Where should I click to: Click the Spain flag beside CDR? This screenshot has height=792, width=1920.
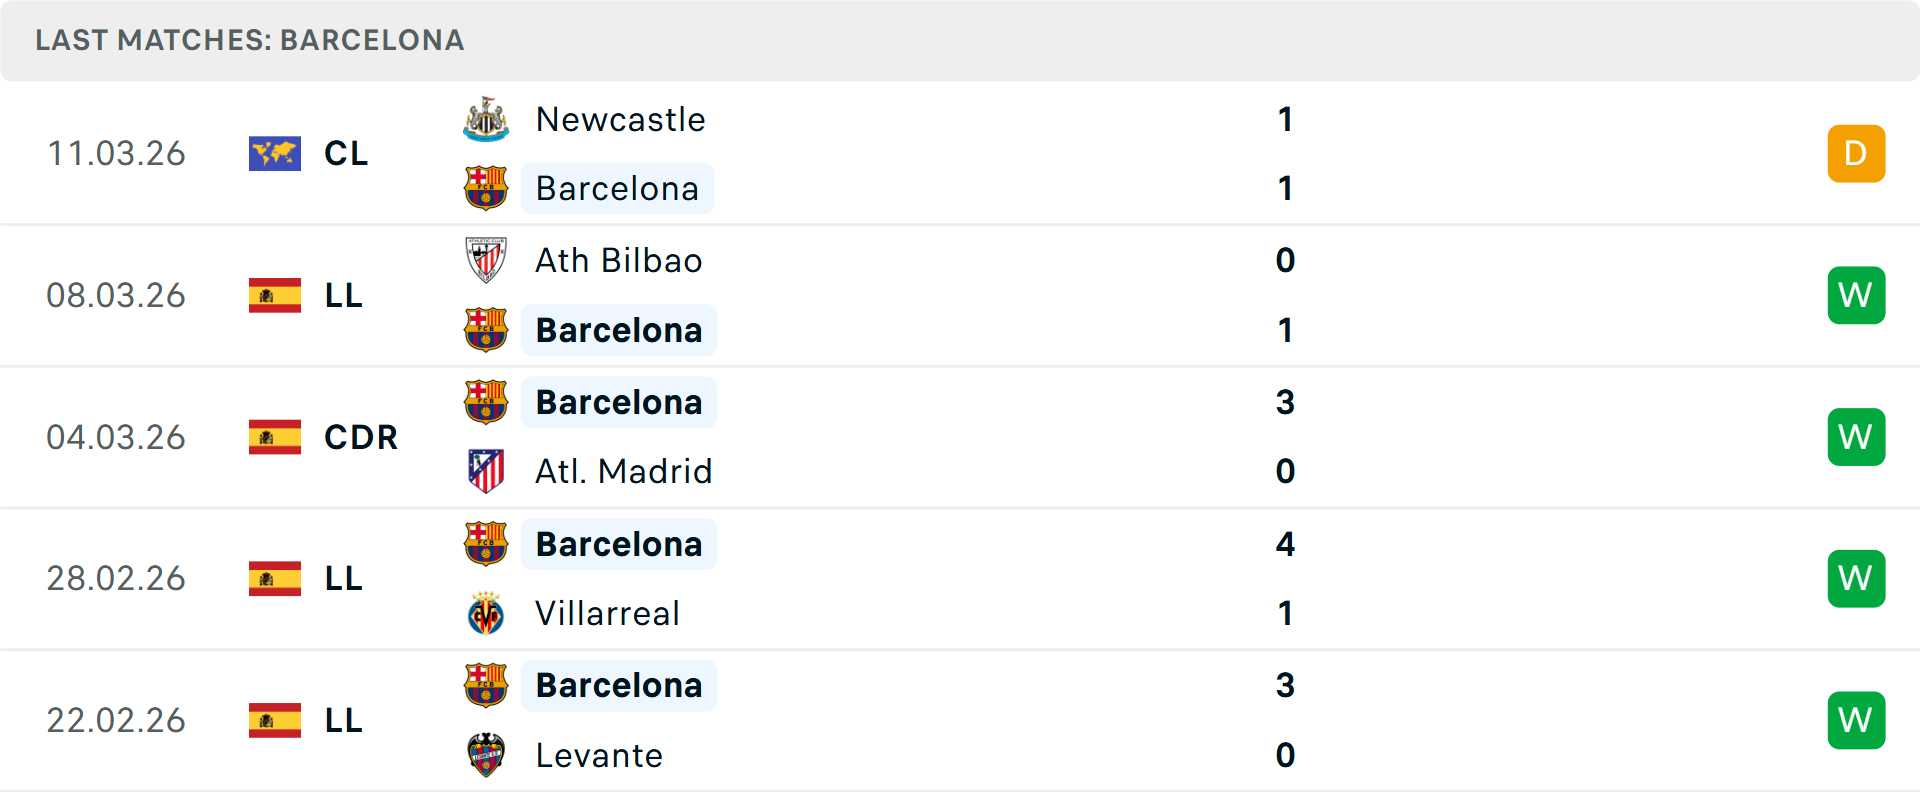275,437
